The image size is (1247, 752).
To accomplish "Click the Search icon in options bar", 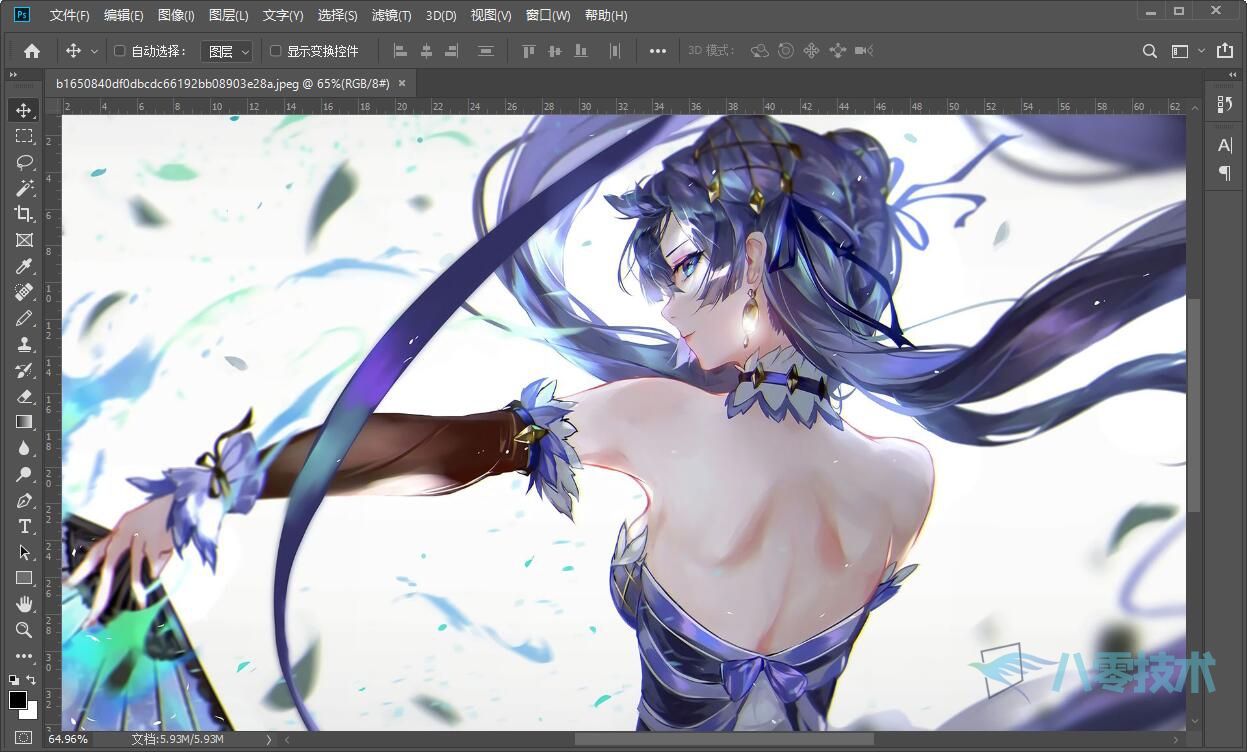I will pyautogui.click(x=1150, y=51).
